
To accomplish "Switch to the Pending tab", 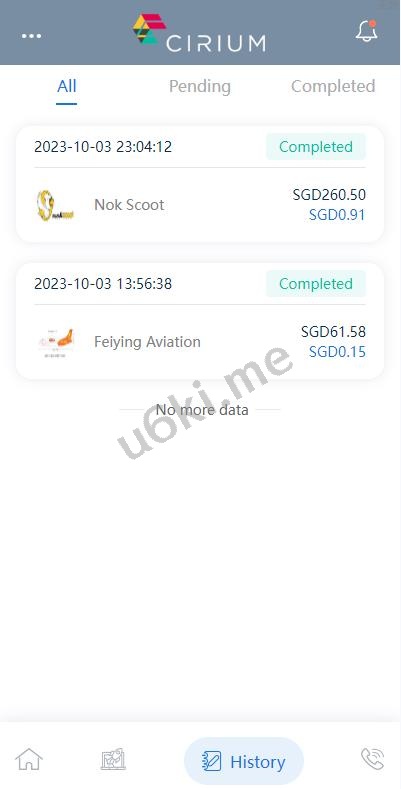I will point(200,86).
